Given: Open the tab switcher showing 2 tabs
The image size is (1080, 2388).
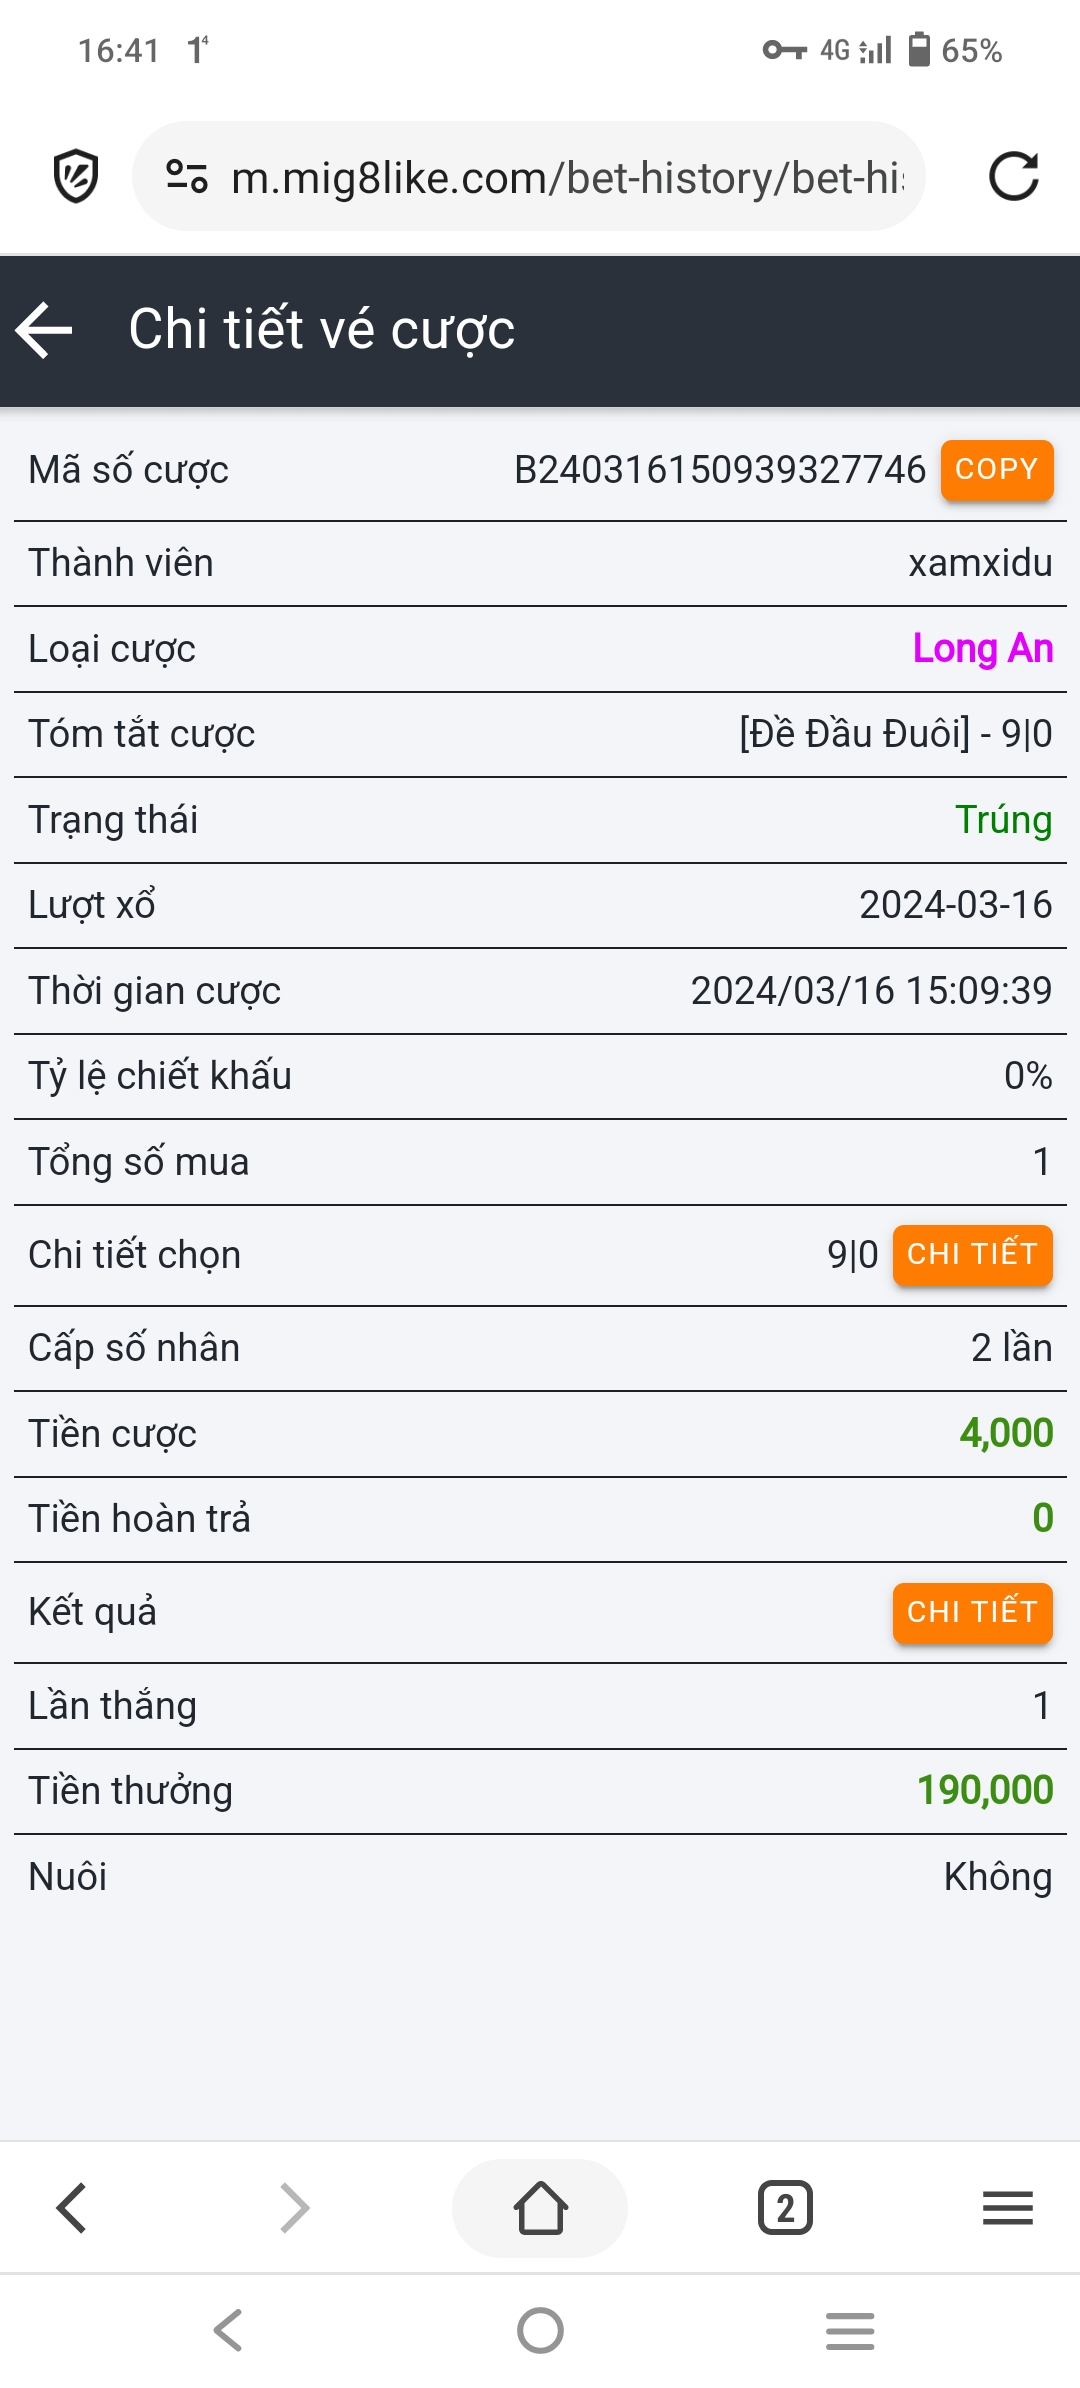Looking at the screenshot, I should 785,2207.
